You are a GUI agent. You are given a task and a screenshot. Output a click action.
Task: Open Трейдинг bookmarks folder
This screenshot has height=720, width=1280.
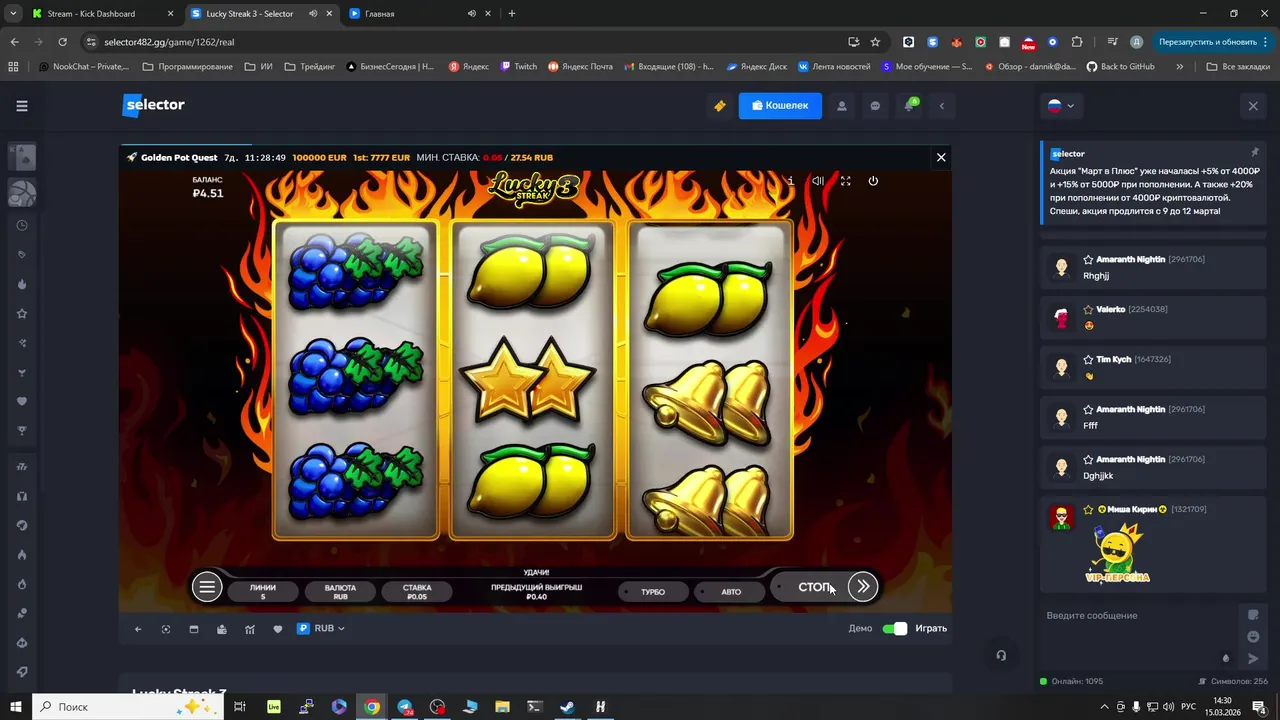tap(310, 67)
